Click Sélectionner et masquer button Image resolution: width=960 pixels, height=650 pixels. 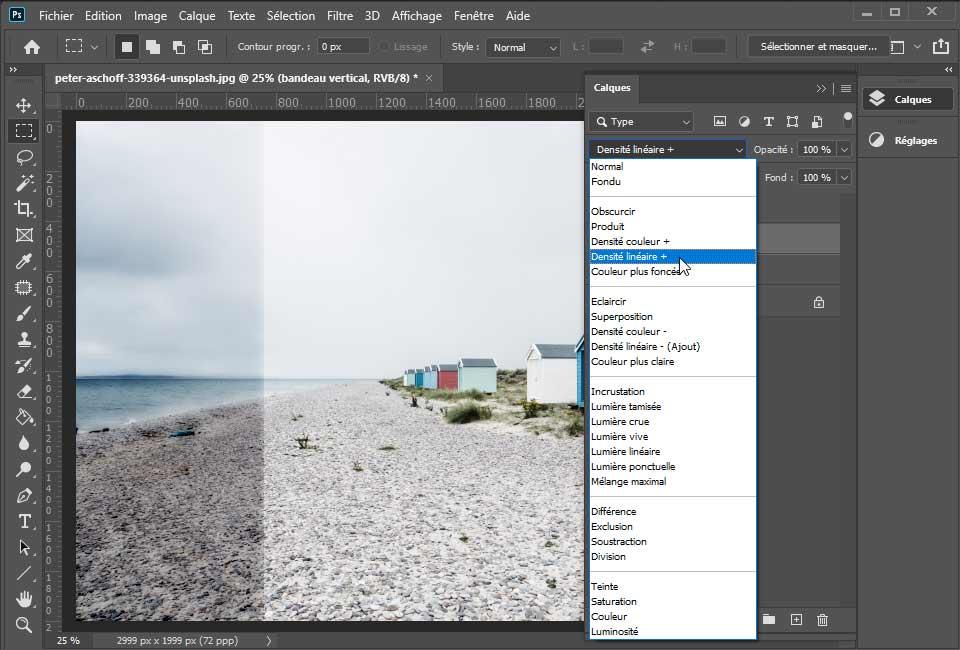pos(819,47)
